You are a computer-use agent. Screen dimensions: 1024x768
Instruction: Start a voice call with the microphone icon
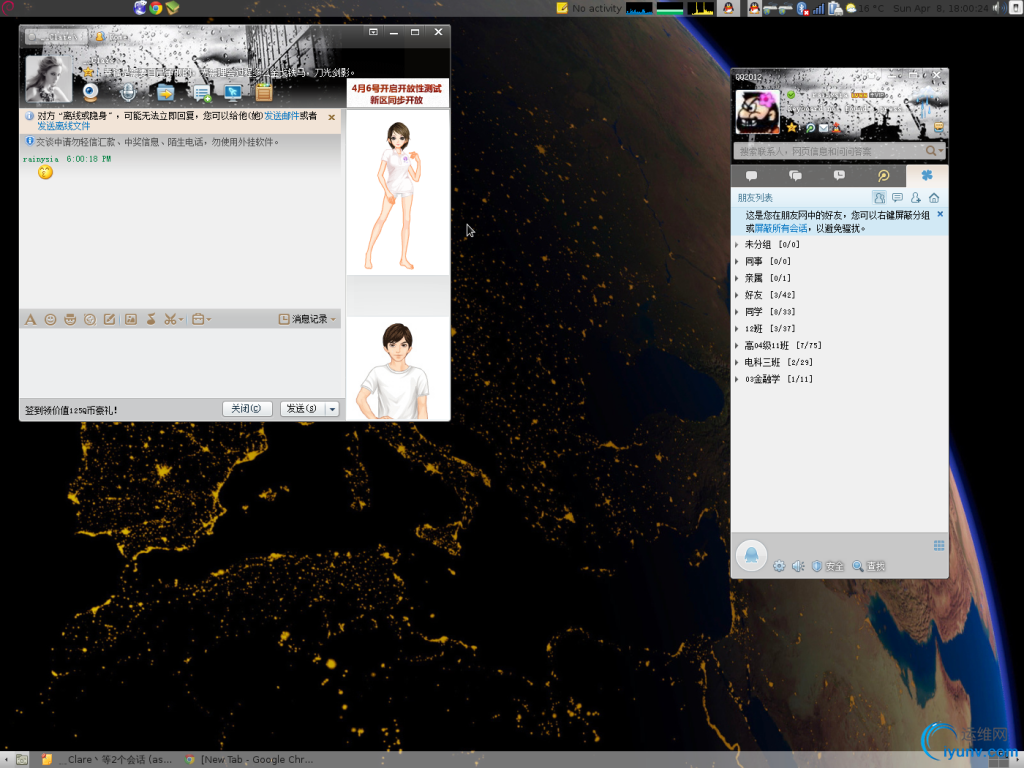click(128, 93)
